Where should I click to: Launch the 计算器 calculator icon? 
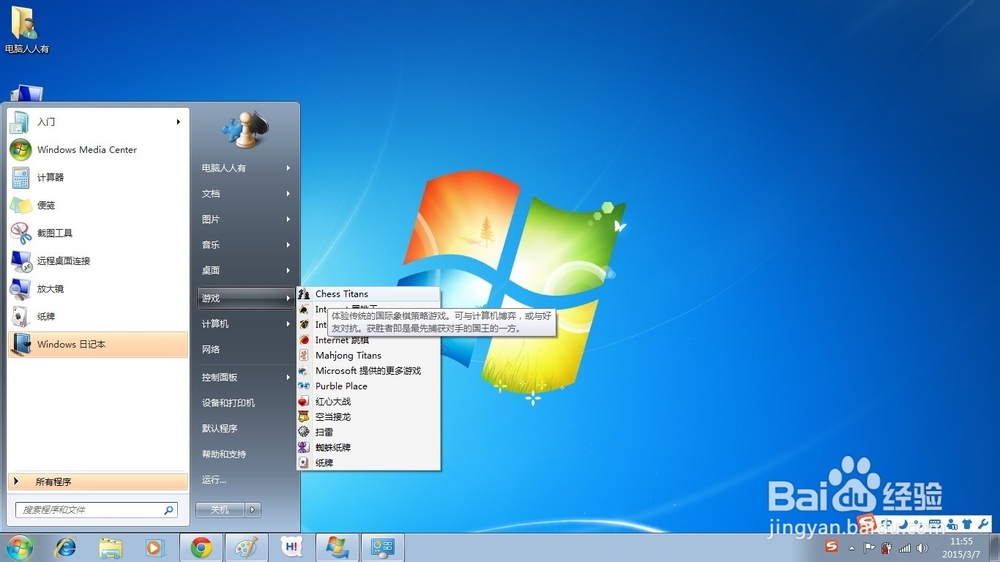pyautogui.click(x=20, y=177)
